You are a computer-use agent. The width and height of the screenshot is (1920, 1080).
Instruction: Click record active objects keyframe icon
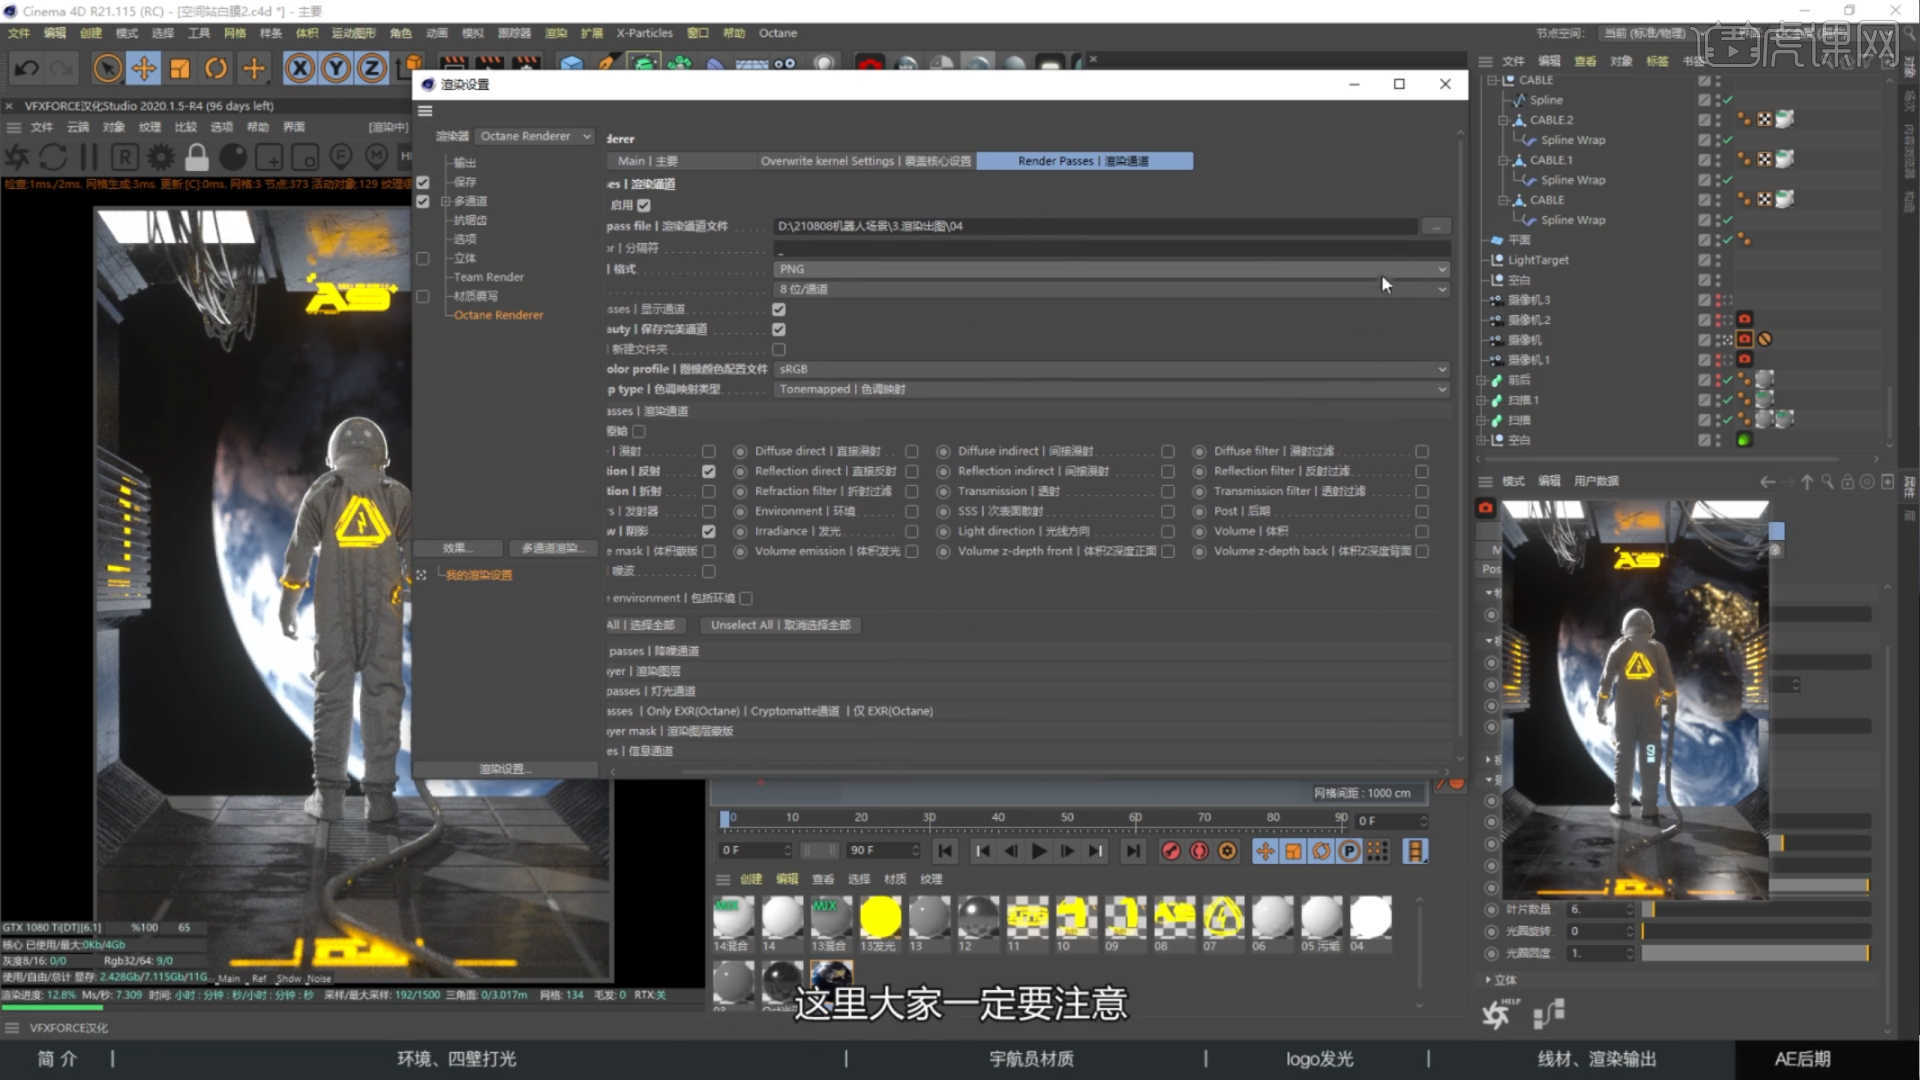1171,851
